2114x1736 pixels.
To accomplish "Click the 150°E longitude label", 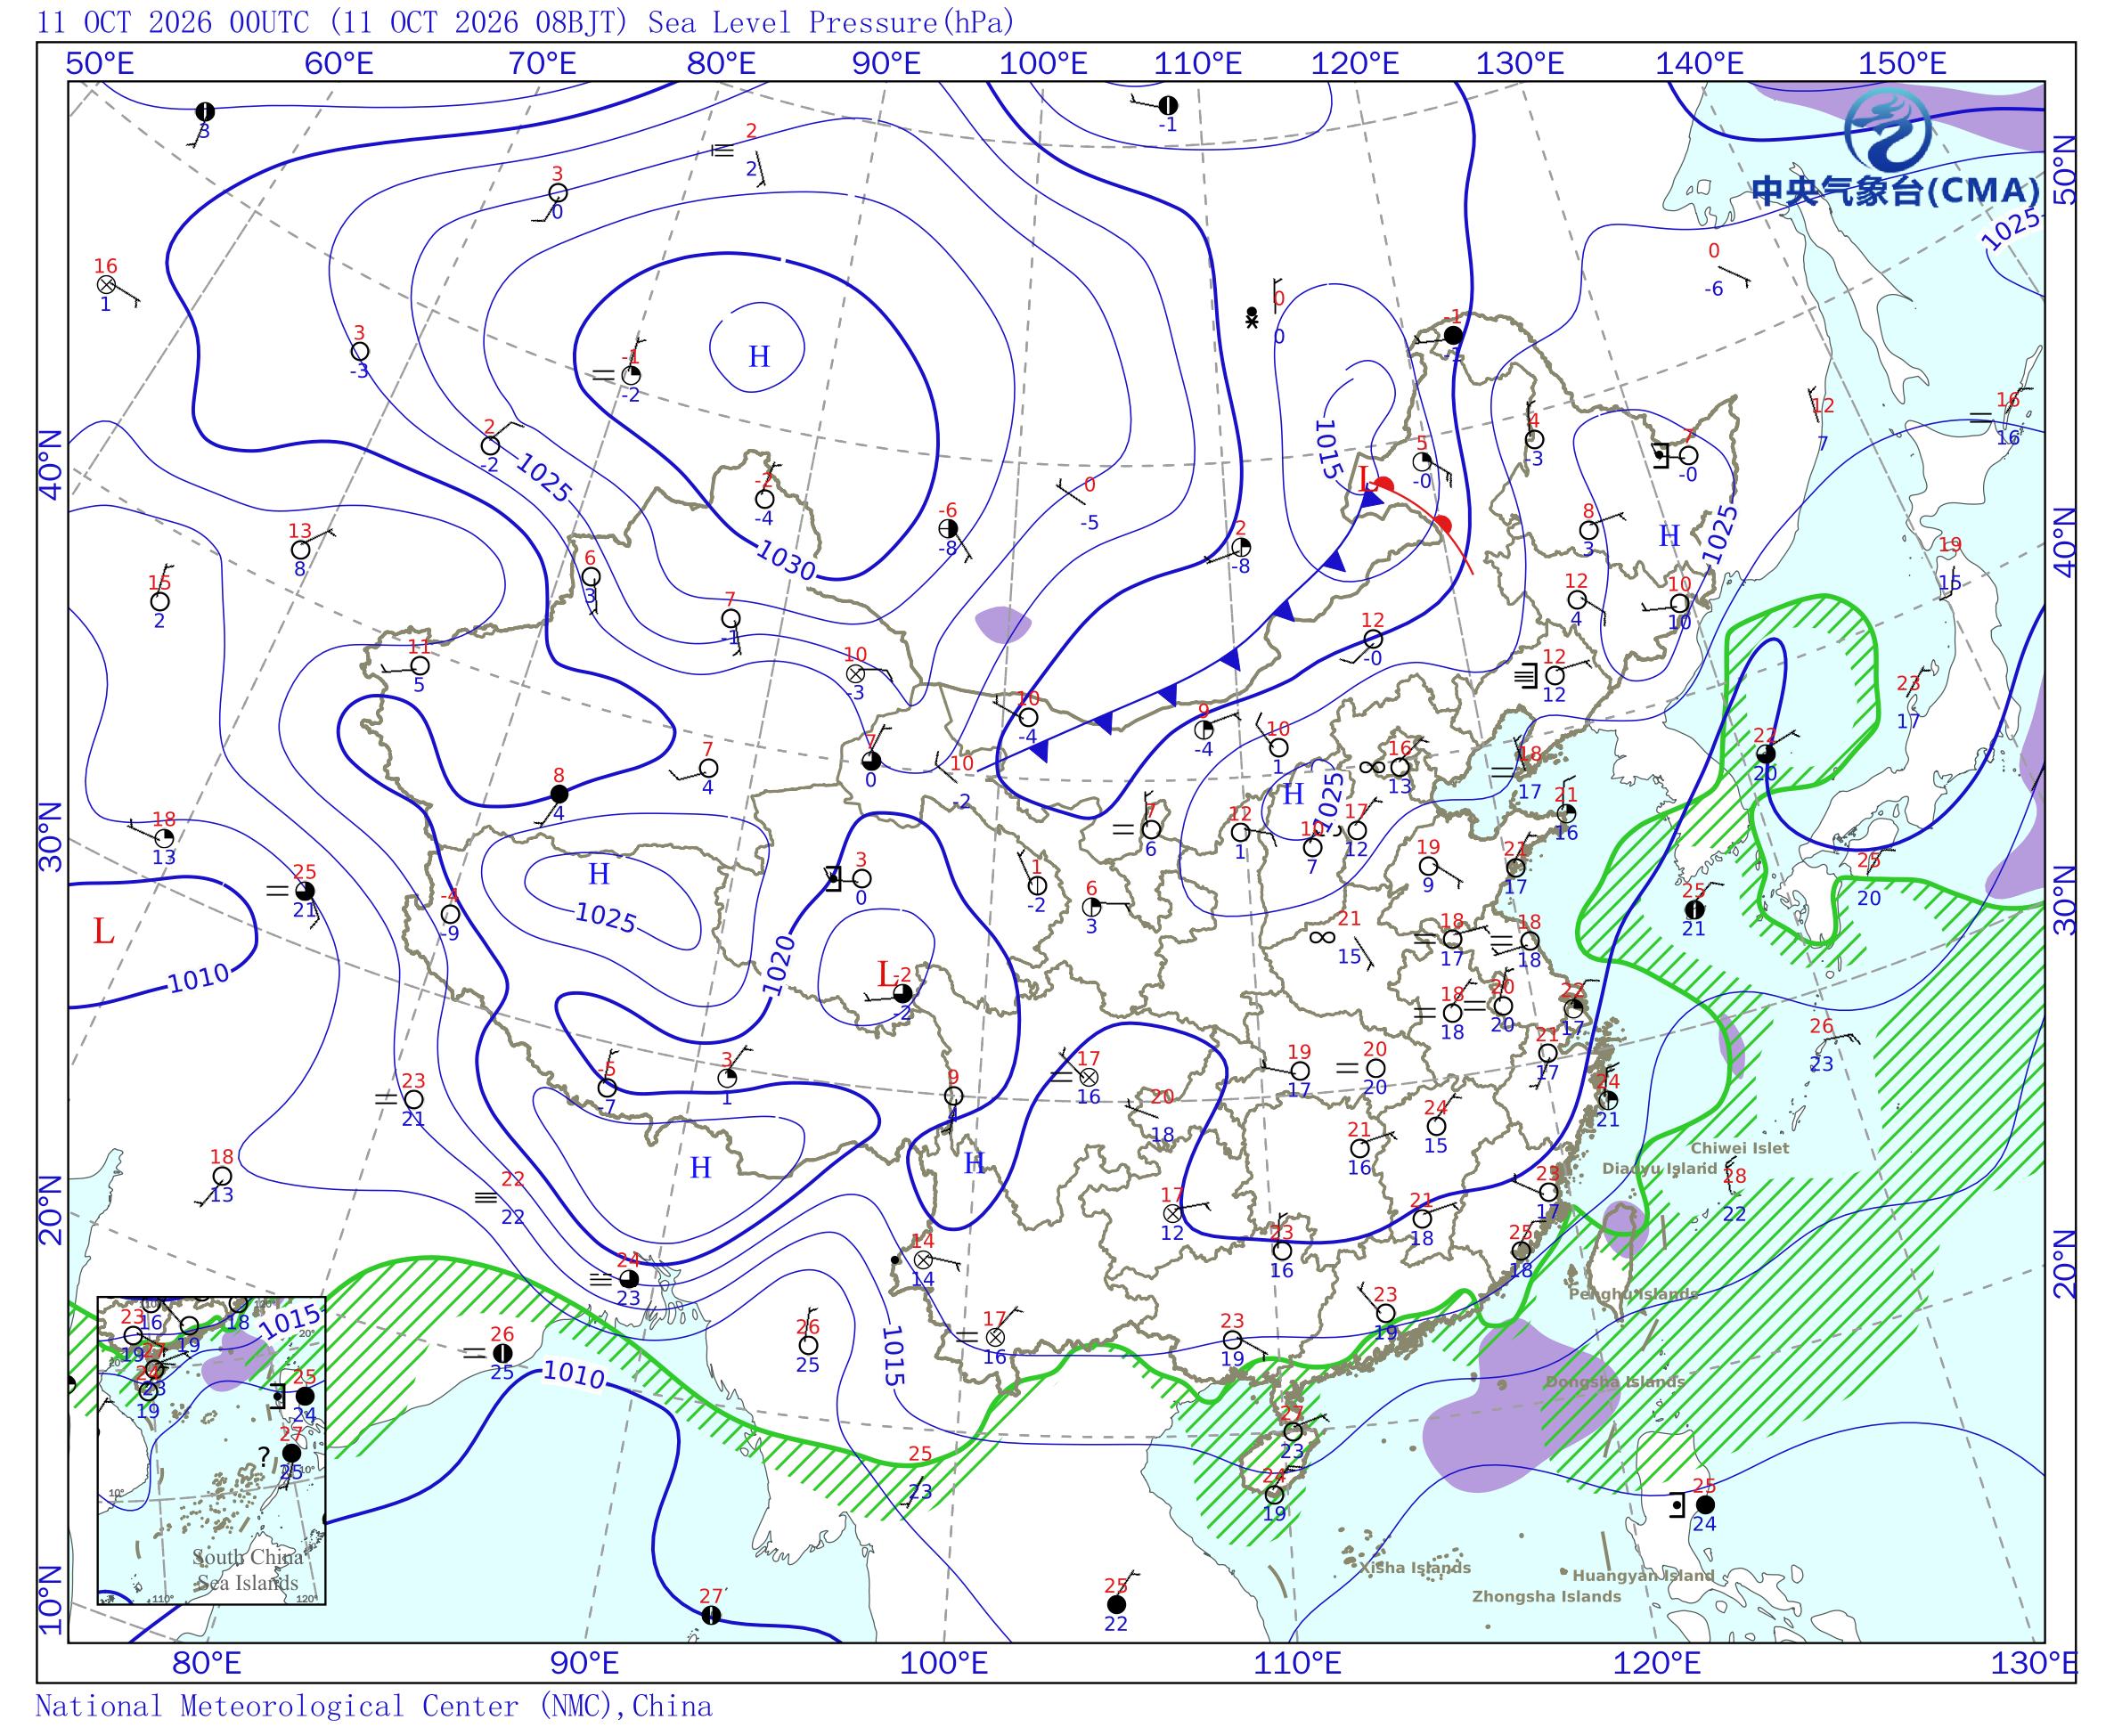I will (1903, 64).
